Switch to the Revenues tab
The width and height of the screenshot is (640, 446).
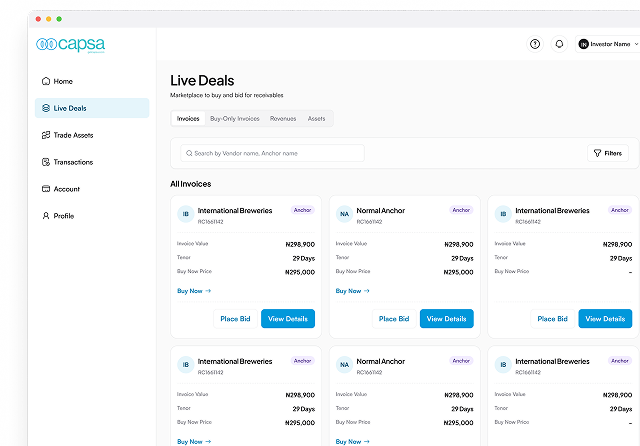coord(283,118)
